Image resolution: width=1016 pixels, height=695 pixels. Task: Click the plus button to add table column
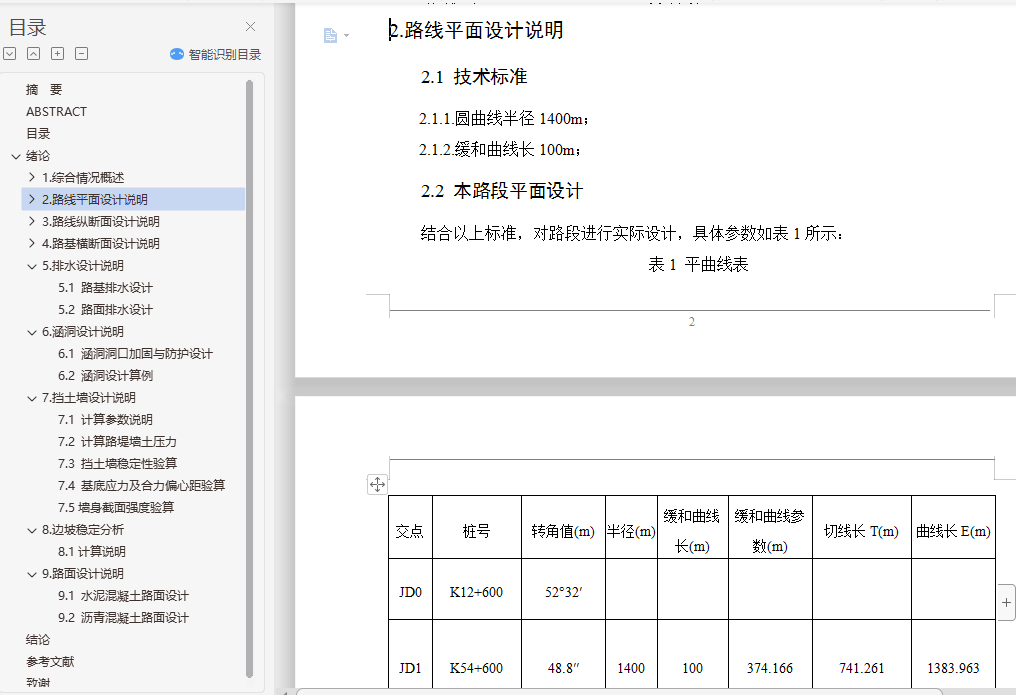click(1006, 602)
